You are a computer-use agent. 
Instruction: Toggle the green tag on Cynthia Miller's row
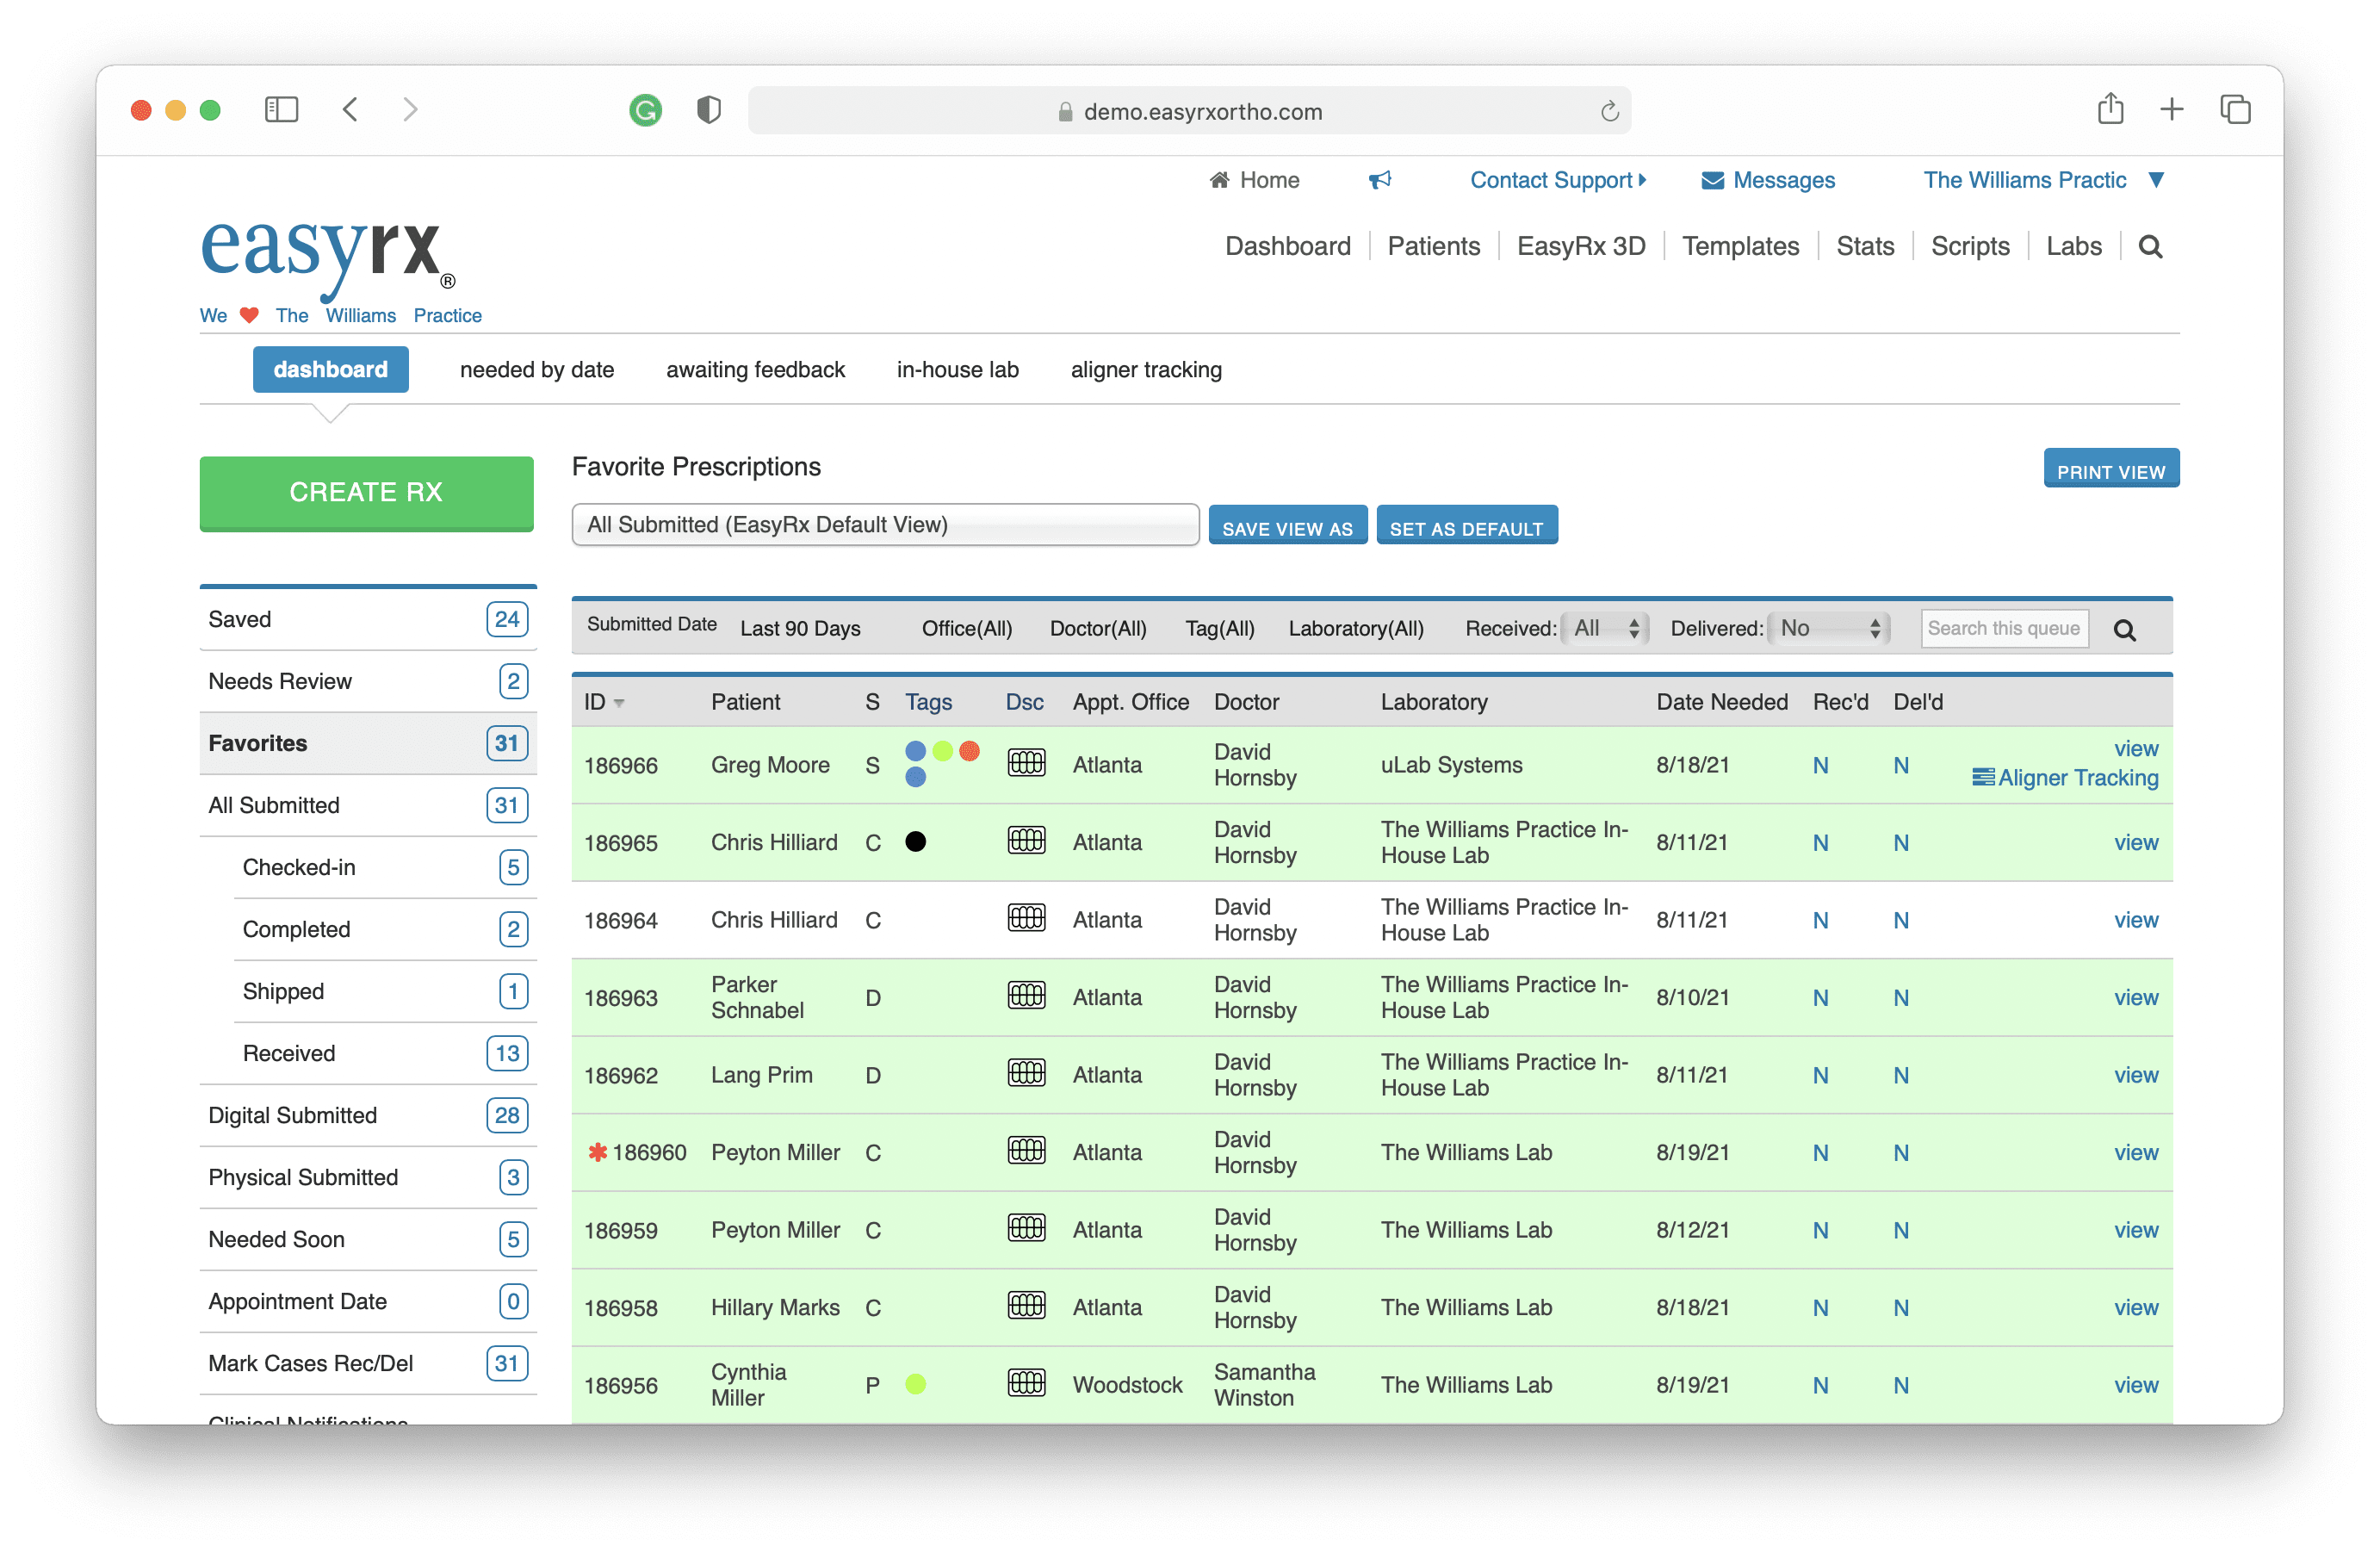pos(916,1384)
